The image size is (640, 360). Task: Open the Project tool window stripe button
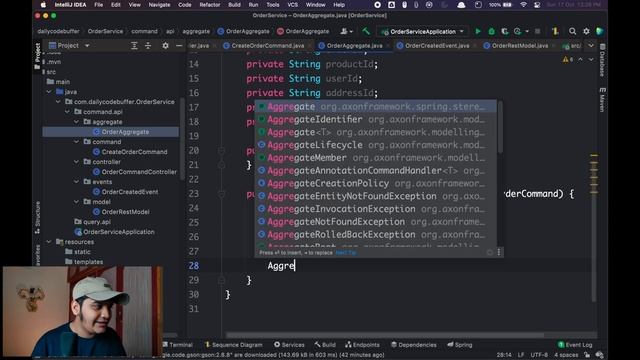38,56
